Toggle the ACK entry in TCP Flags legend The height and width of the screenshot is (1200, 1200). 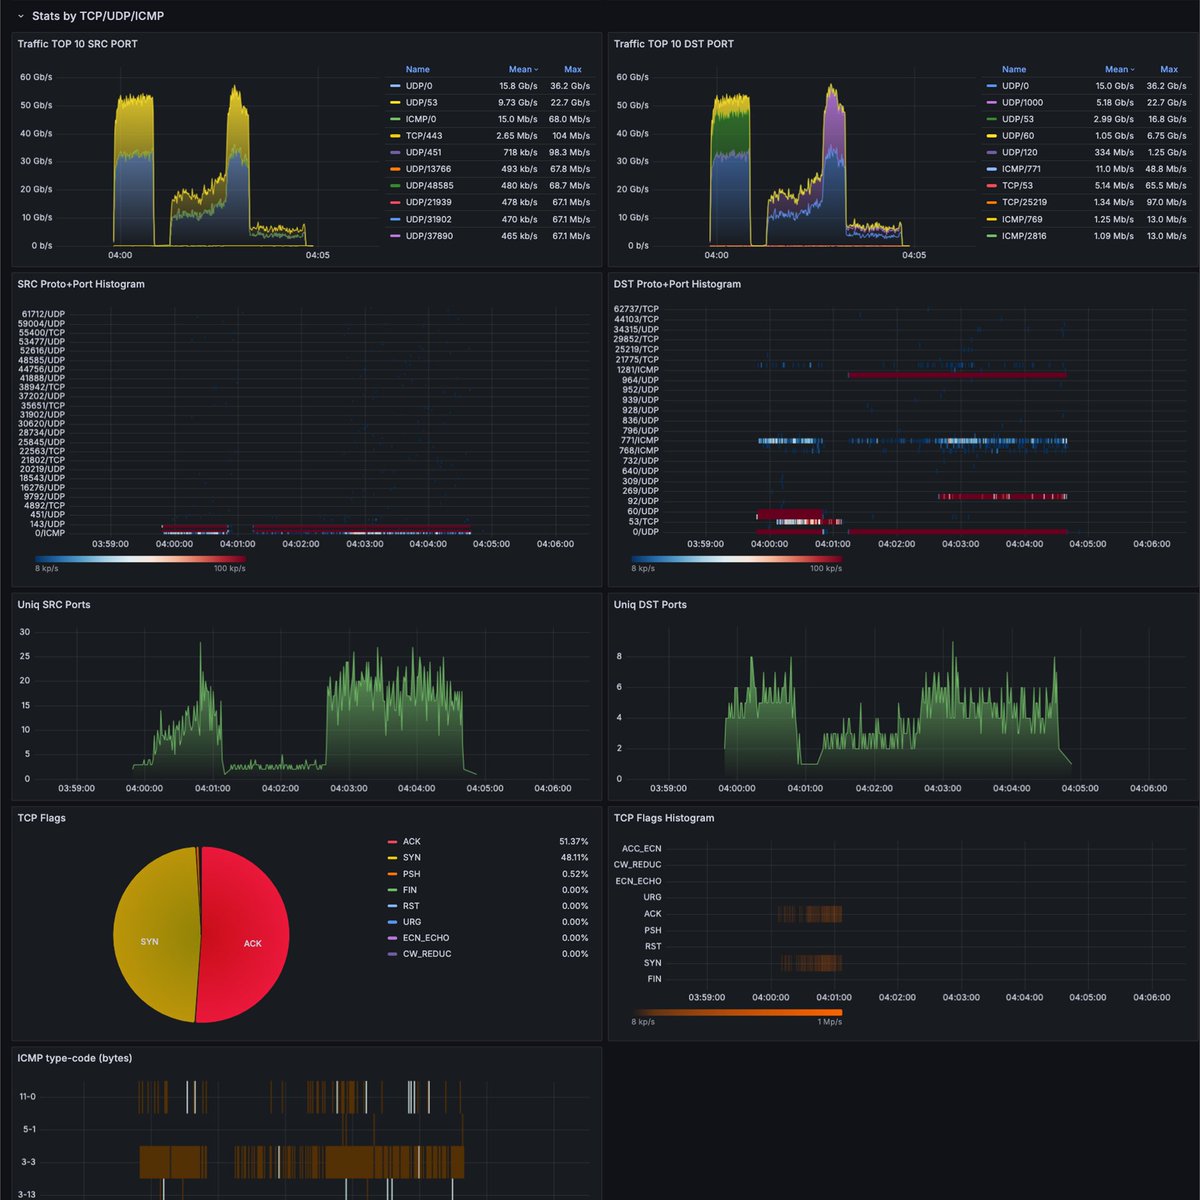(410, 841)
